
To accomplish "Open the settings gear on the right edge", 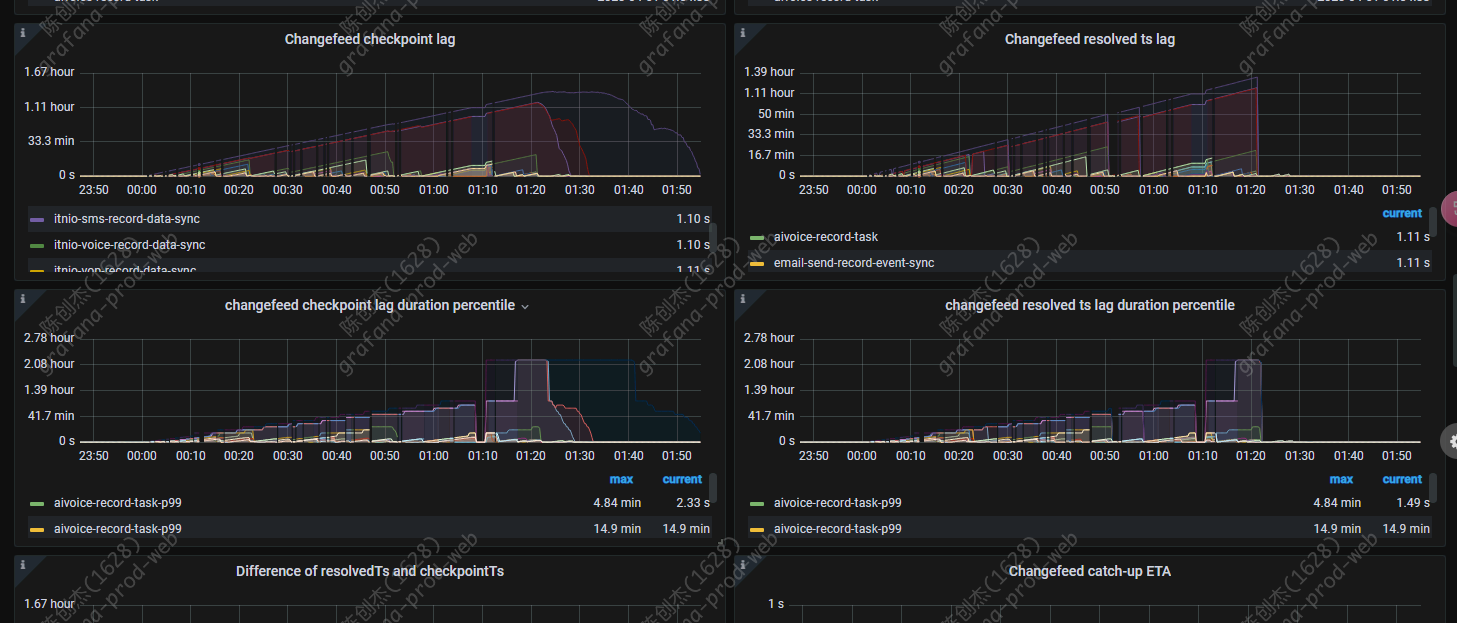I will 1450,440.
